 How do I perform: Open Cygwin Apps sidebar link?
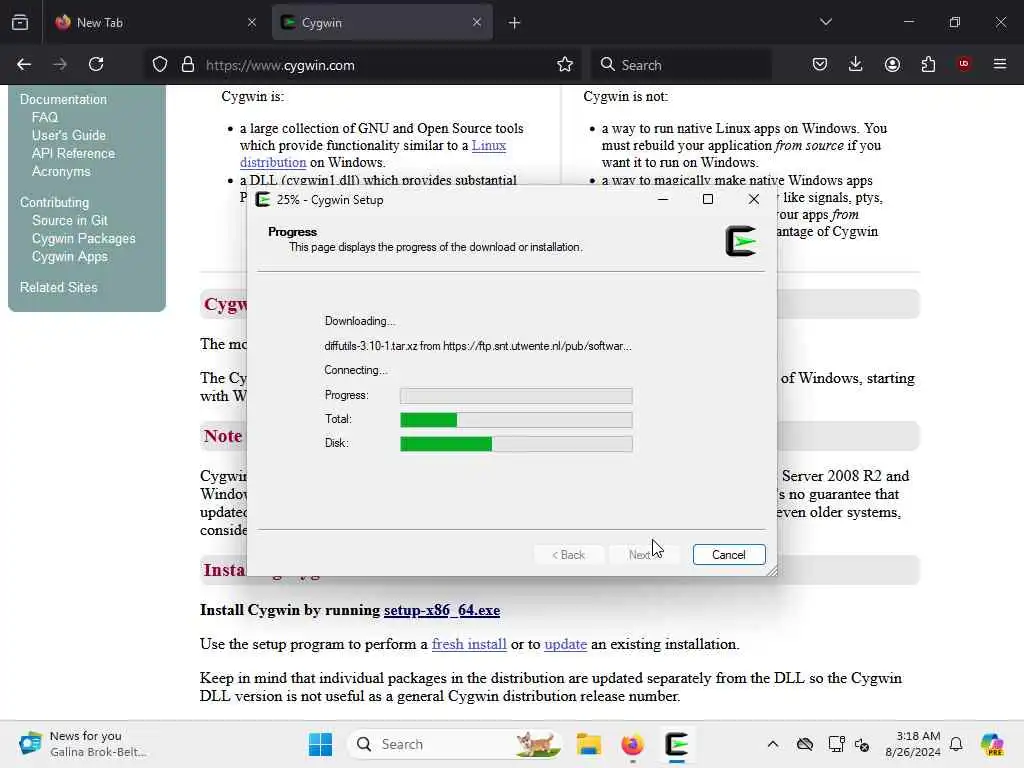coord(69,257)
